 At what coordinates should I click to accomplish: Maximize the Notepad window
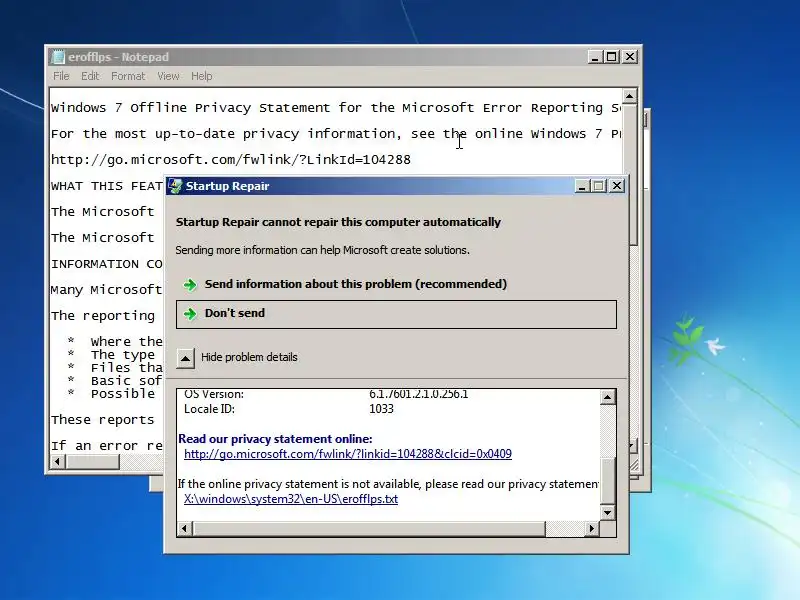coord(612,57)
